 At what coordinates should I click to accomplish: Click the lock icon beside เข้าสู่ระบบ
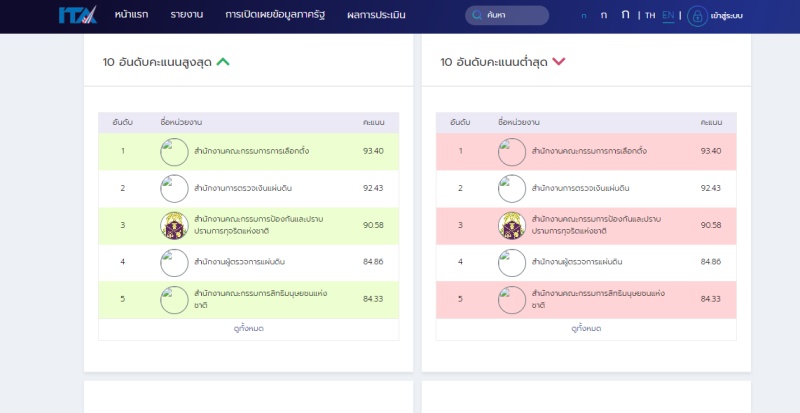697,16
